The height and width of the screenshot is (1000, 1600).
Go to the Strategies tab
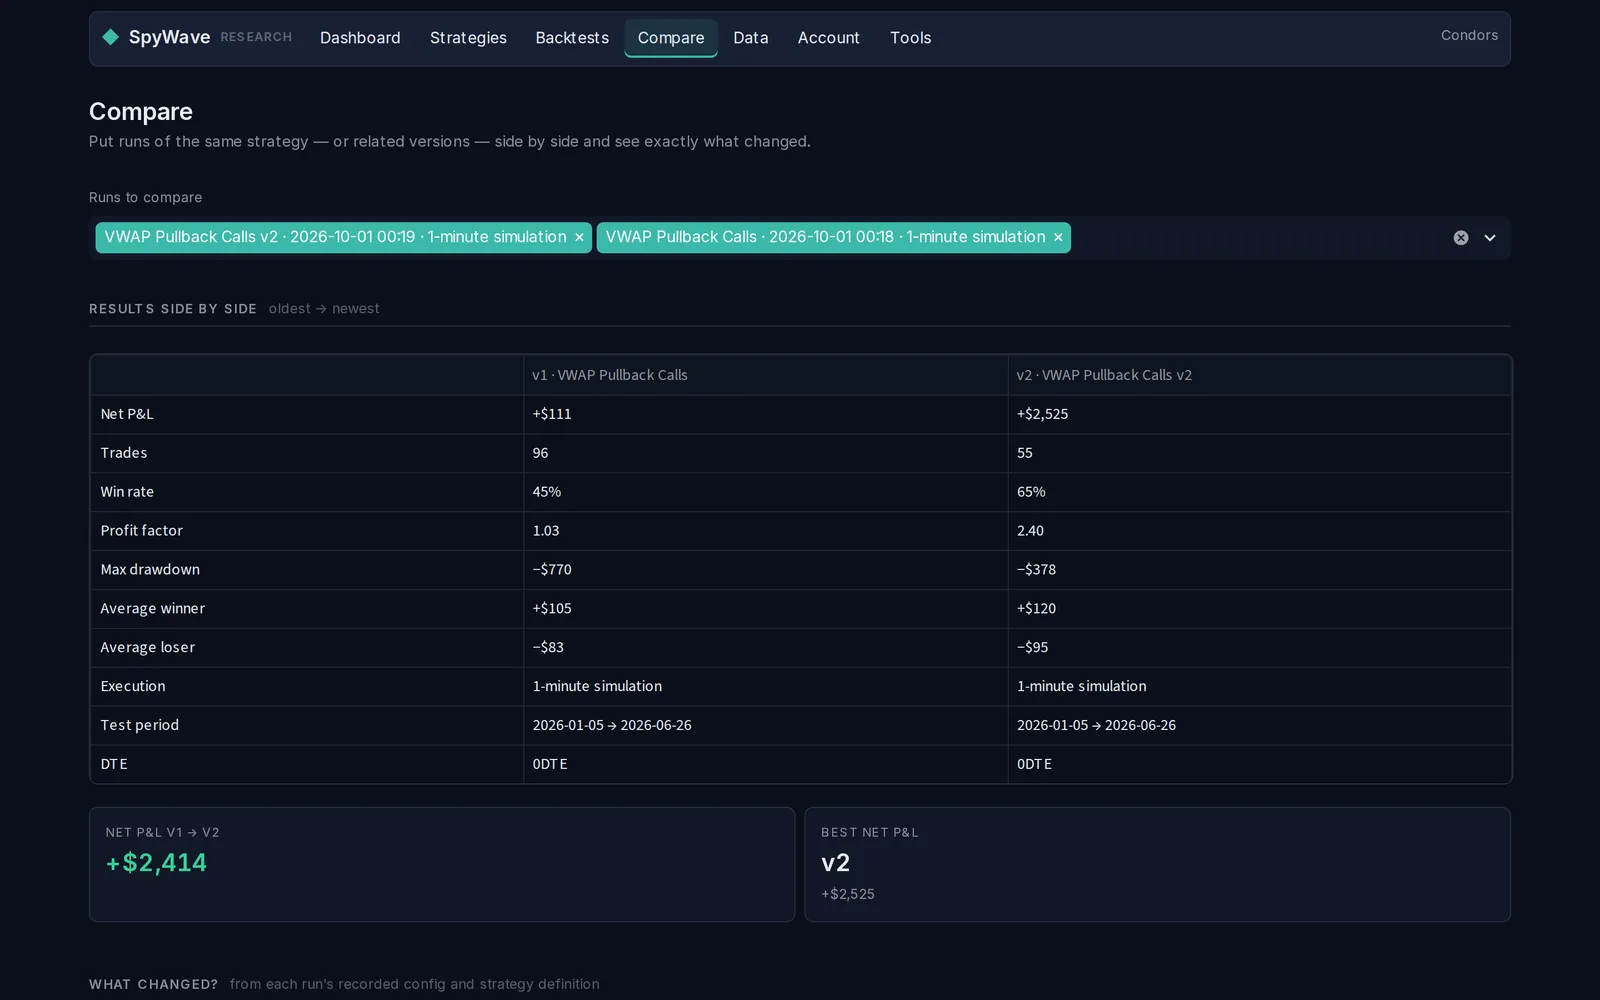(x=468, y=38)
